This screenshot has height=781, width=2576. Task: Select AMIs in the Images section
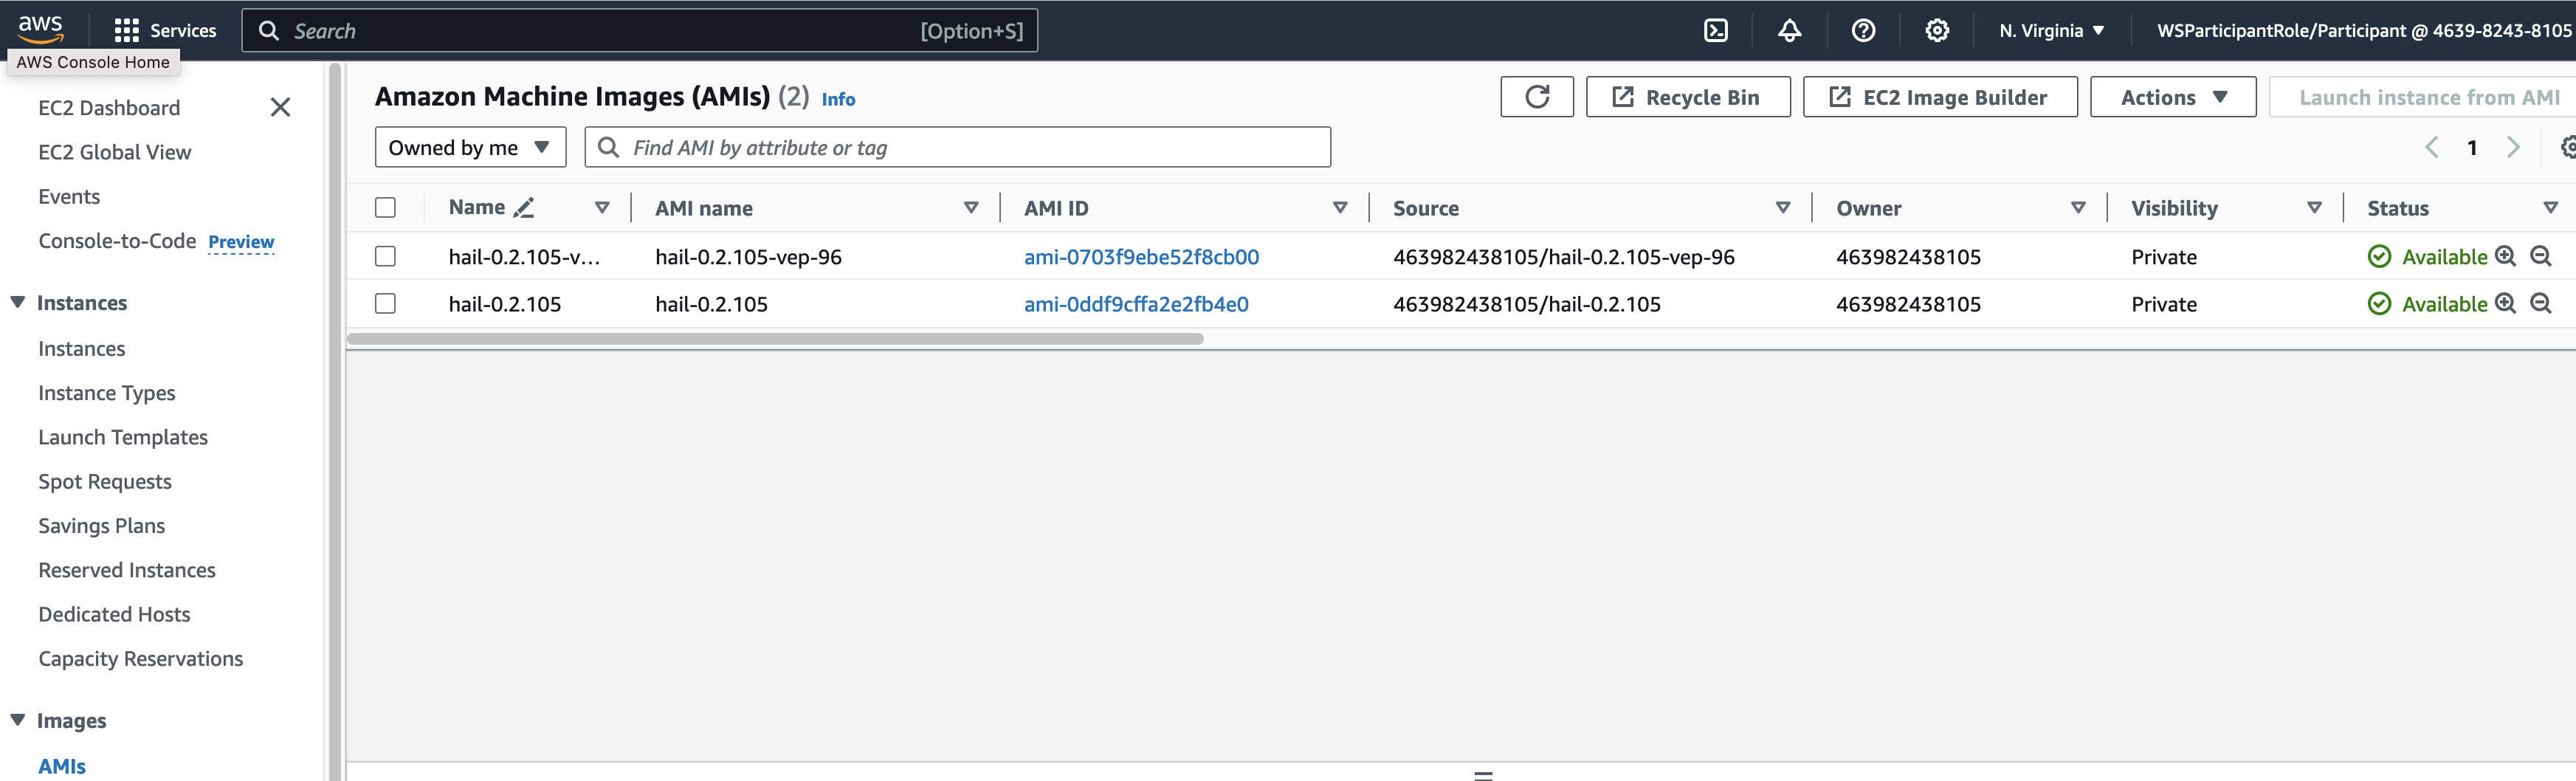pos(62,766)
